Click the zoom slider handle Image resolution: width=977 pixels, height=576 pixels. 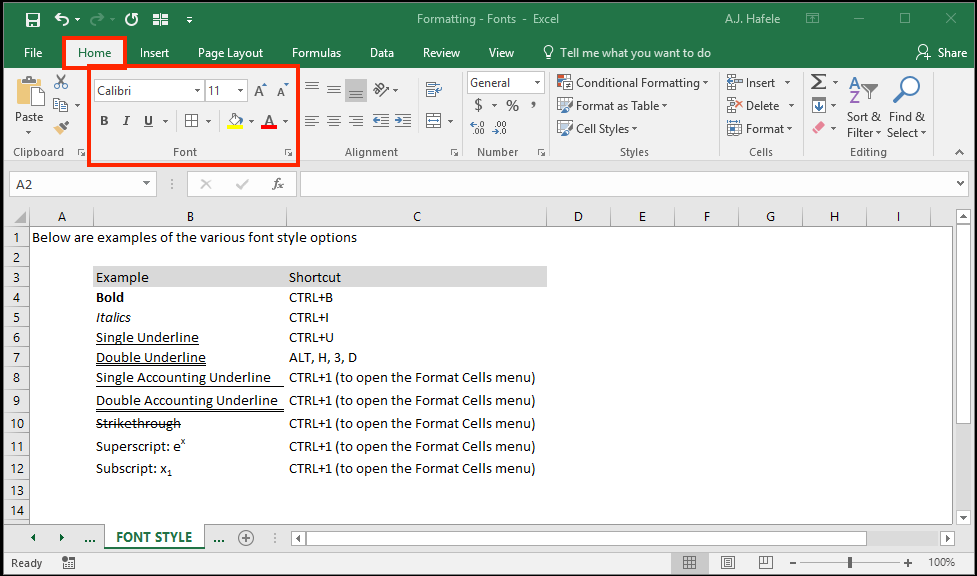849,563
